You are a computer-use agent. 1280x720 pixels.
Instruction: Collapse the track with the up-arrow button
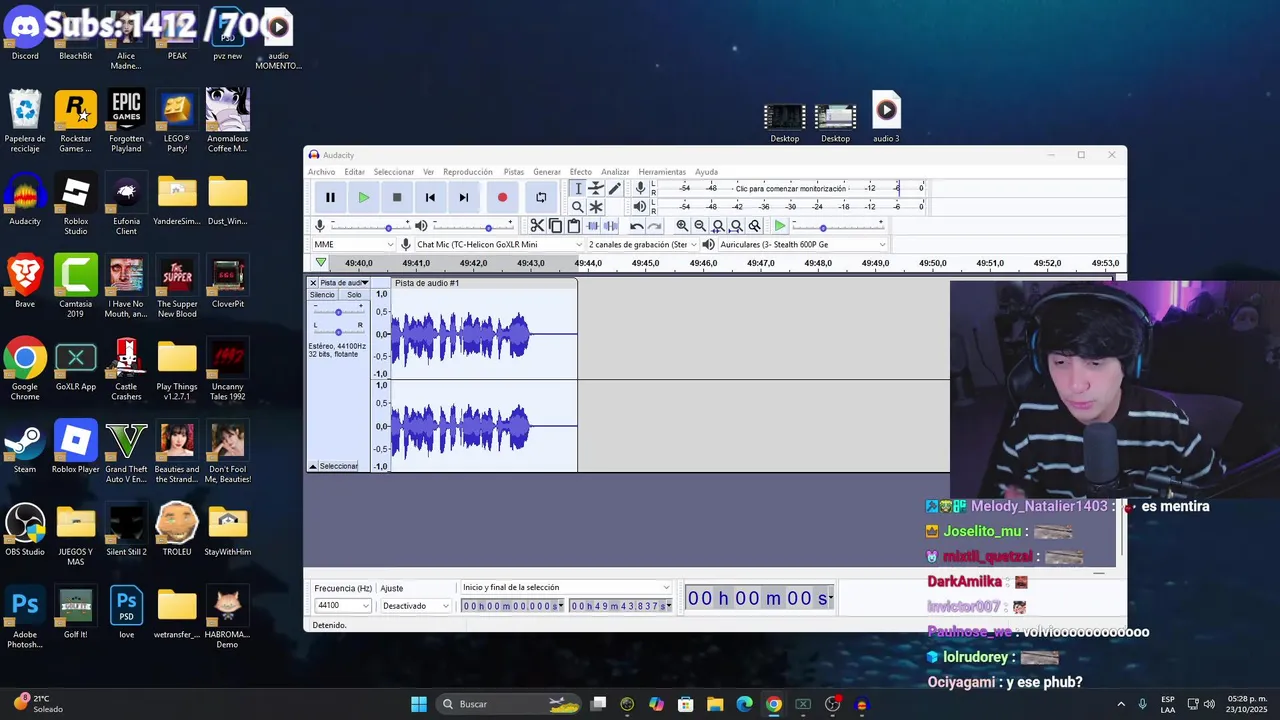[x=313, y=466]
